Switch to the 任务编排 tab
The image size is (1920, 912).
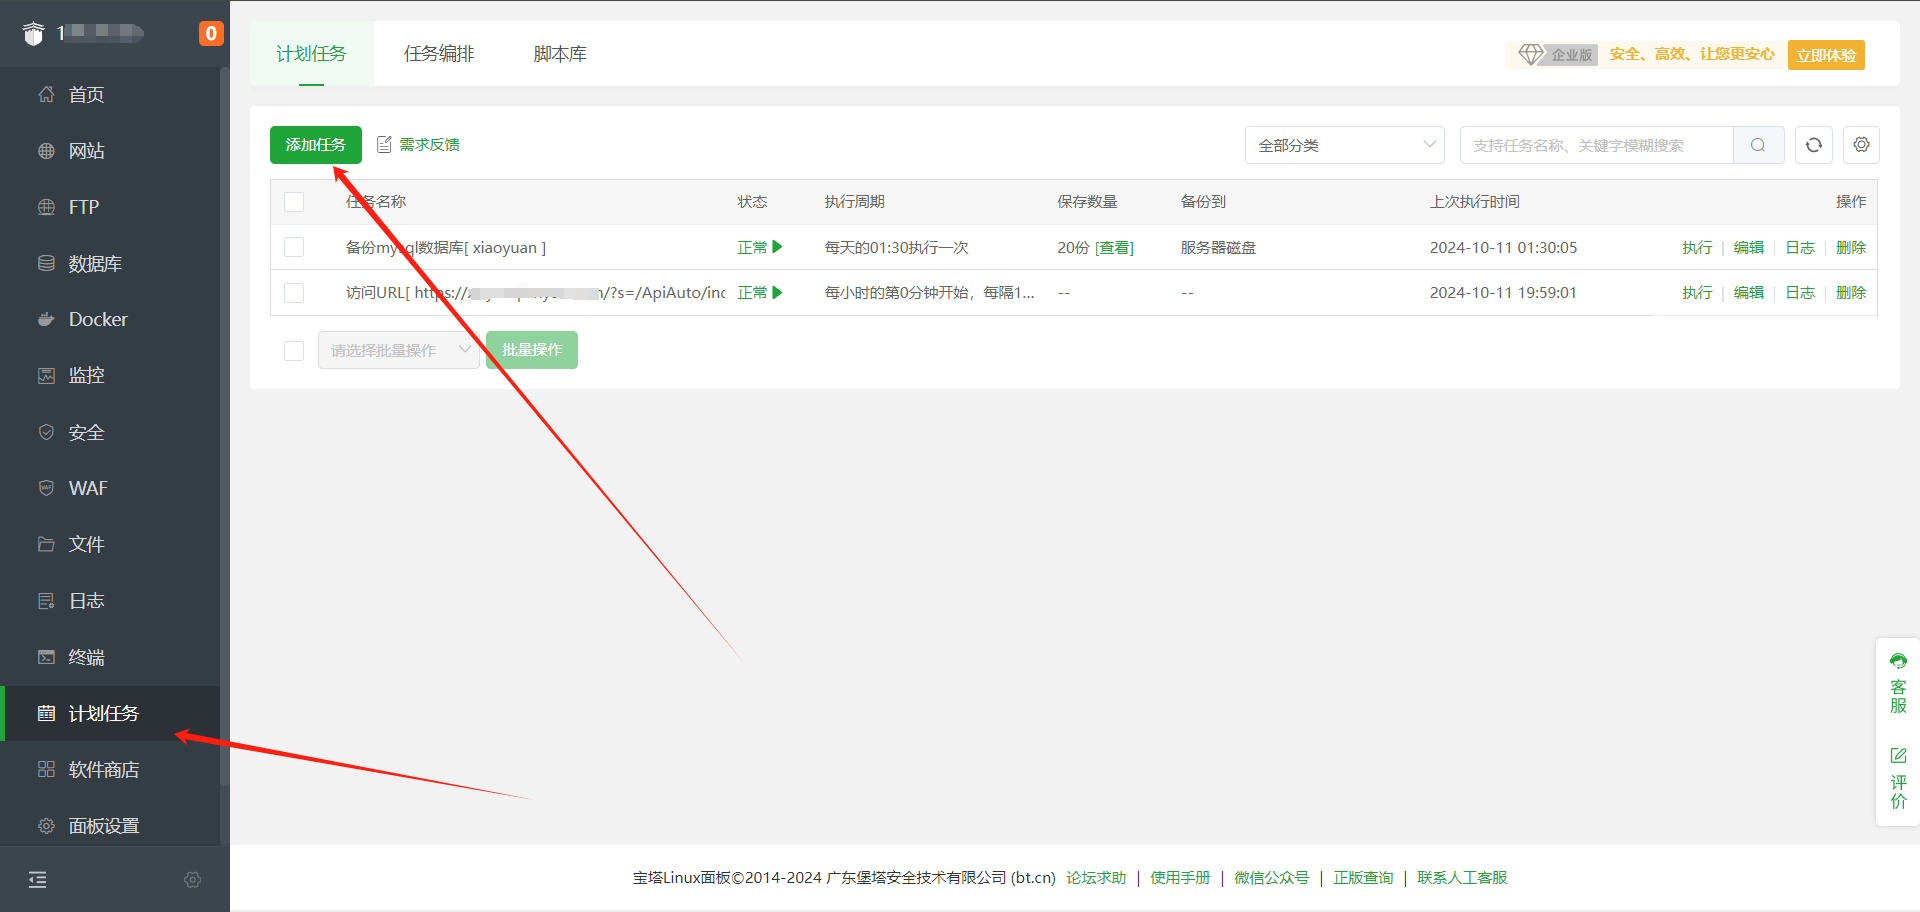tap(439, 54)
